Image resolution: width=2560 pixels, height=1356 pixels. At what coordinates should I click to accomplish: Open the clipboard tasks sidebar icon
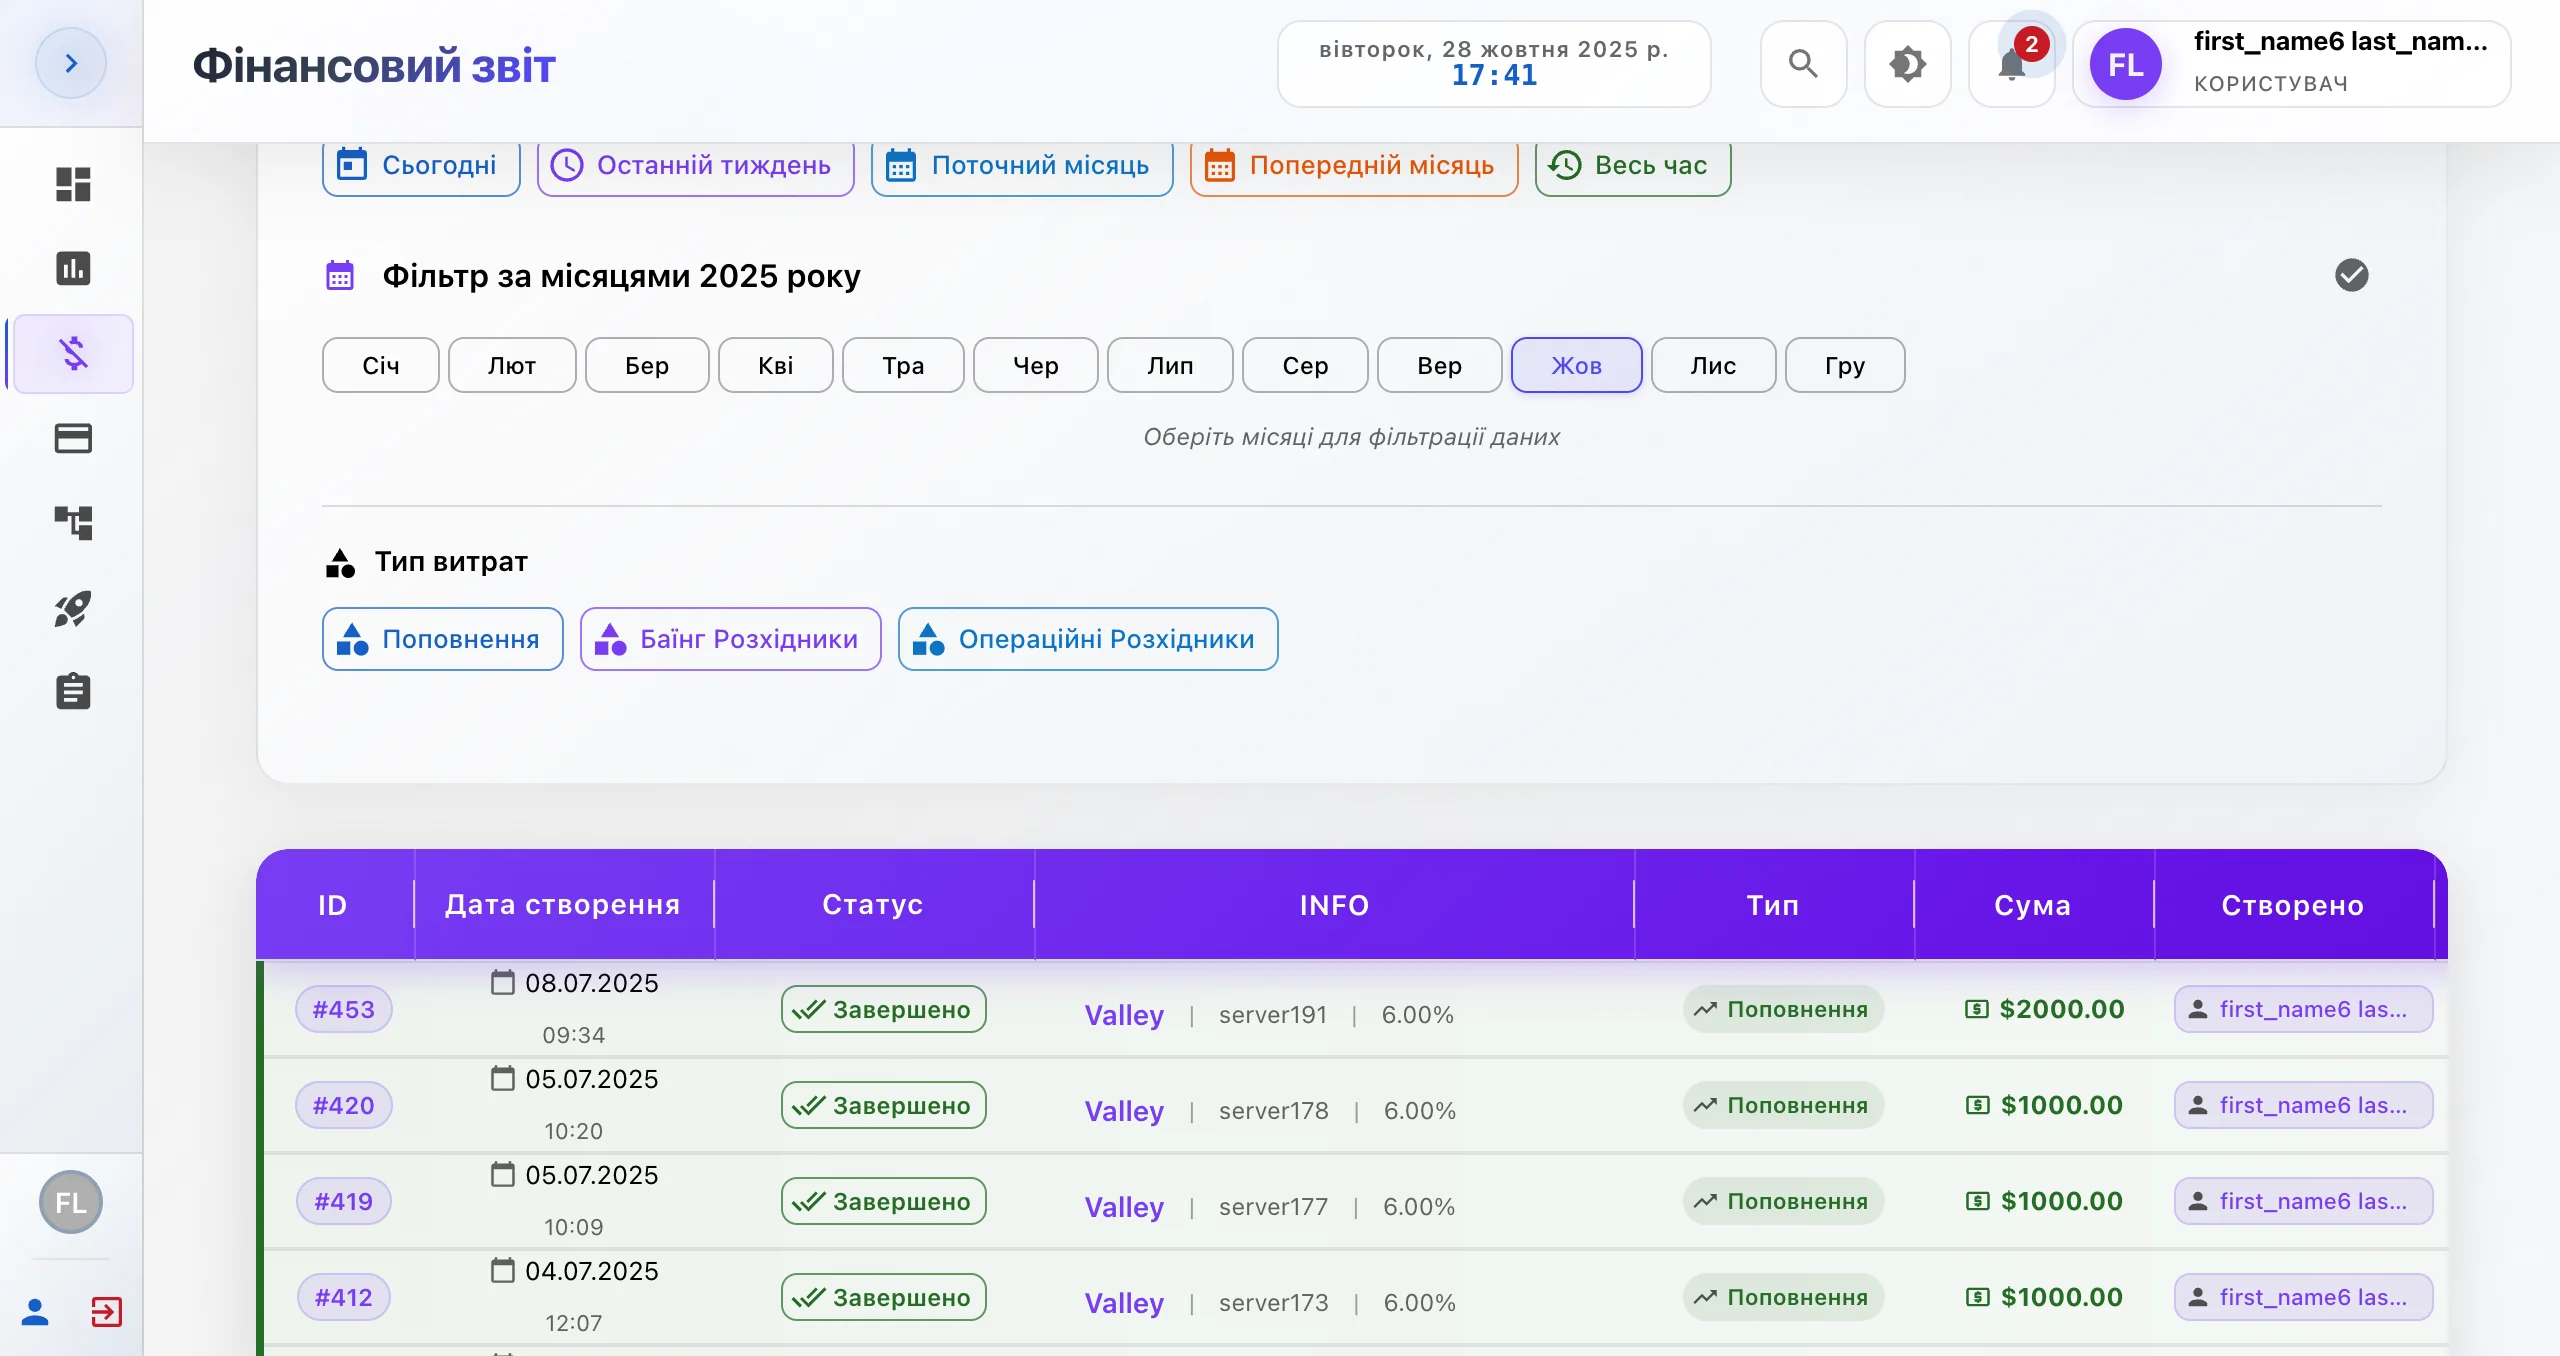tap(73, 690)
